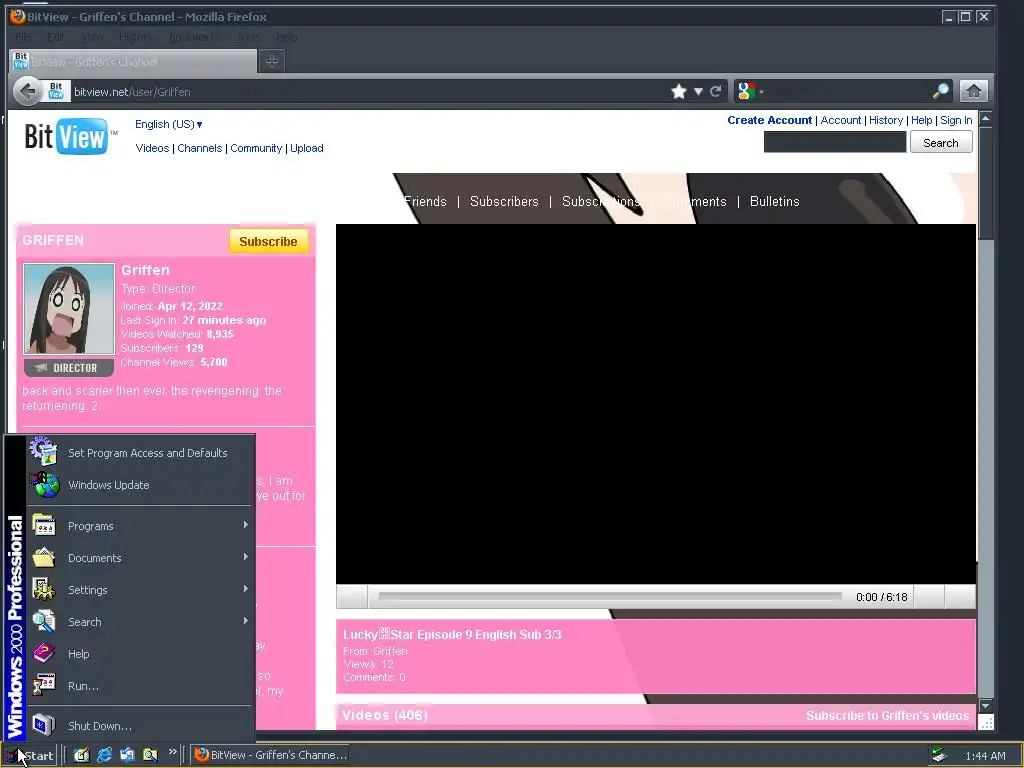Click the Search magnifier icon in Start menu
Screen dimensions: 1024x768
pyautogui.click(x=44, y=621)
